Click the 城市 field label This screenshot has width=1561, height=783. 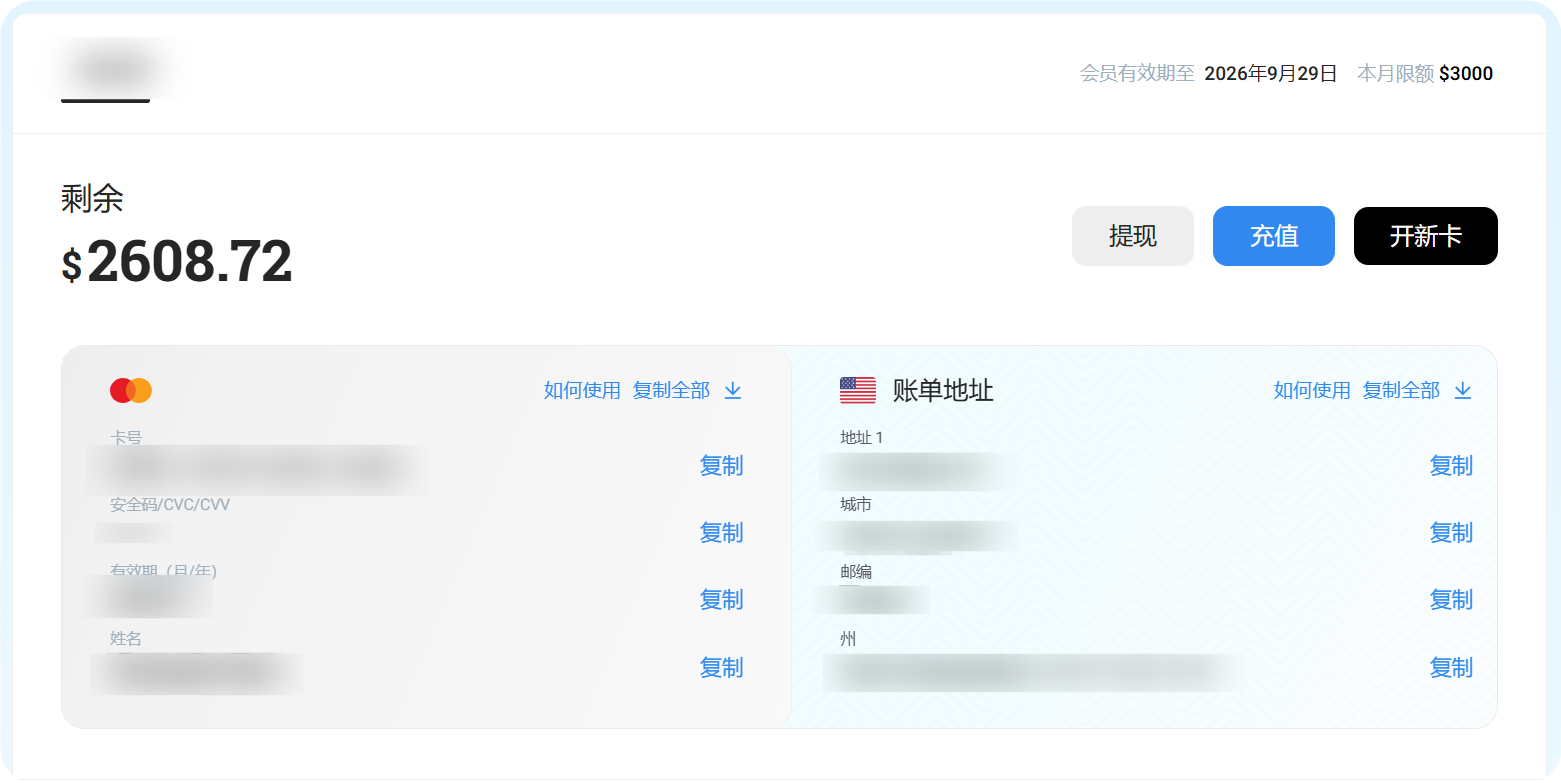pyautogui.click(x=856, y=505)
